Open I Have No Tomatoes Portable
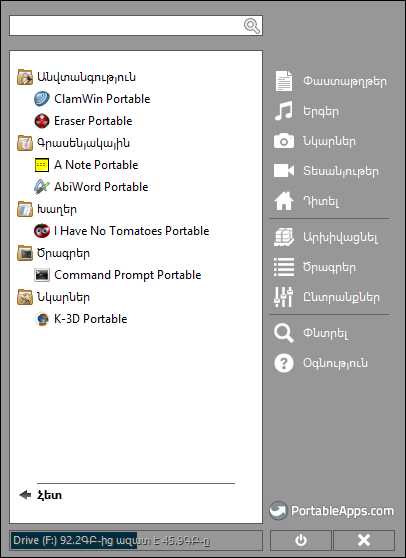This screenshot has width=406, height=558. coord(121,231)
